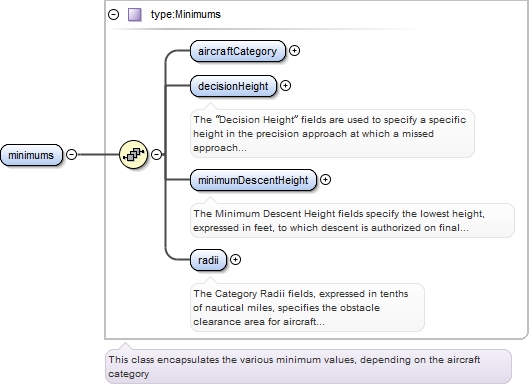The width and height of the screenshot is (530, 387).
Task: Collapse the type:Minimums container
Action: (x=114, y=15)
